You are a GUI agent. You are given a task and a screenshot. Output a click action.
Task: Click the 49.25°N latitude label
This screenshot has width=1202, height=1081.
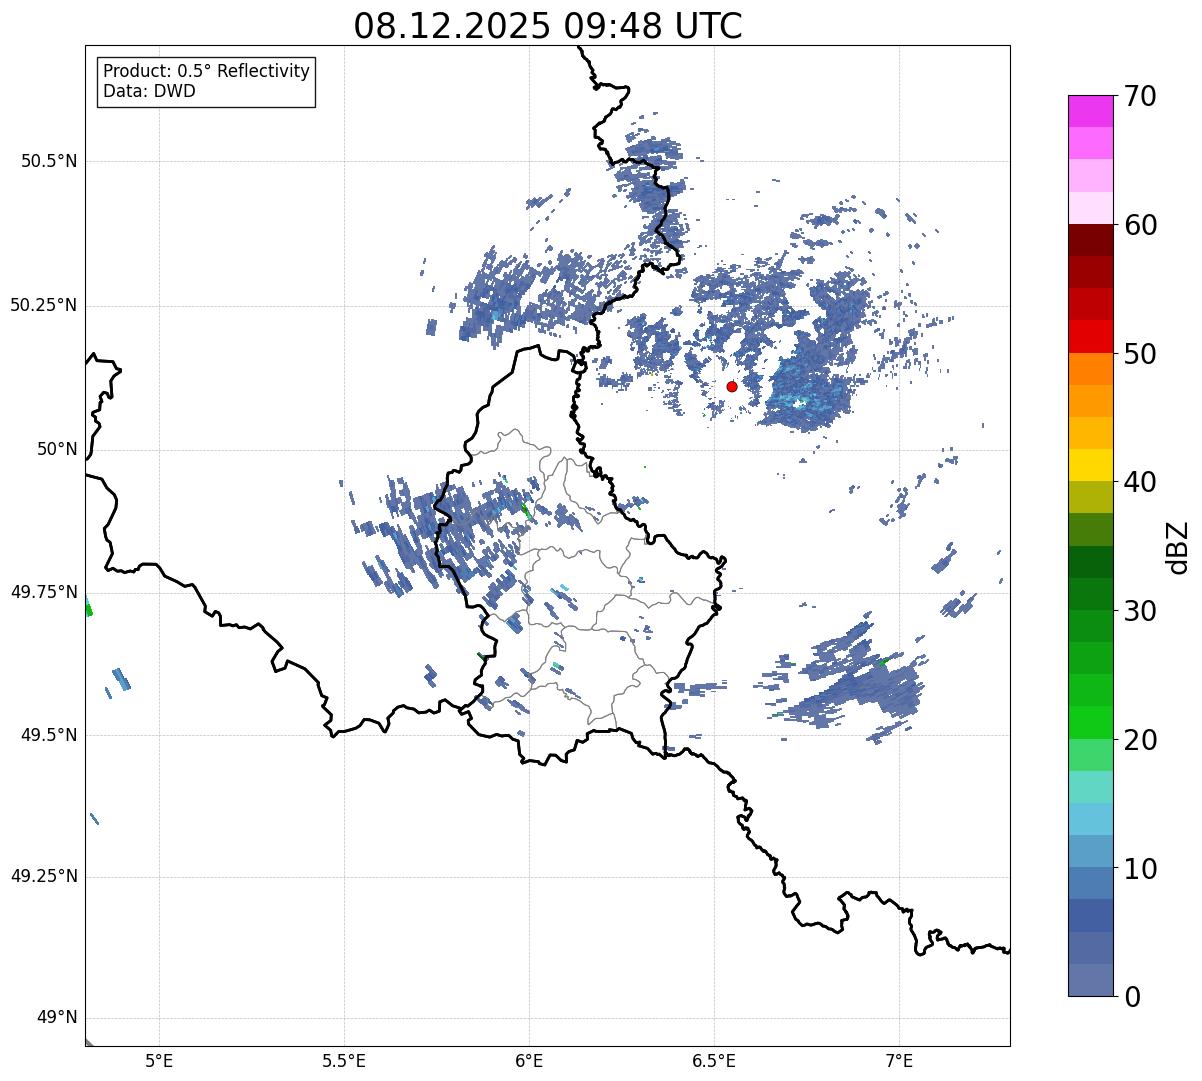point(44,876)
